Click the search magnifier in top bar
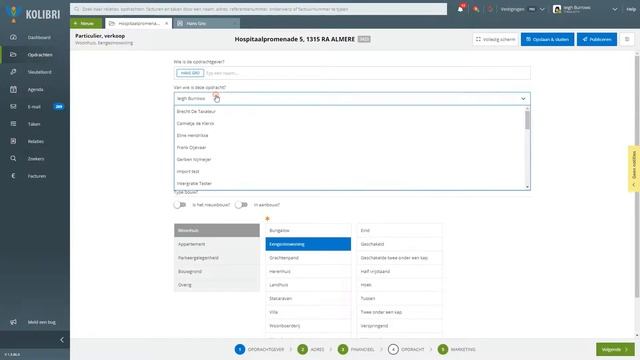This screenshot has height=360, width=640. point(76,9)
